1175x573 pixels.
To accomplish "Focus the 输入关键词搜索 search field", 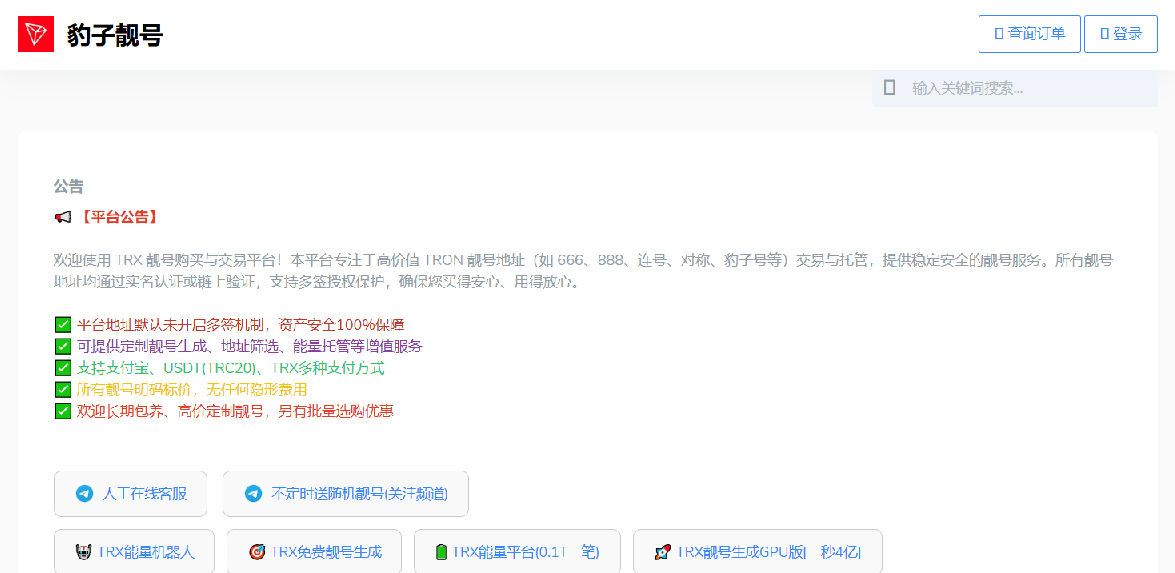I will coord(1015,88).
